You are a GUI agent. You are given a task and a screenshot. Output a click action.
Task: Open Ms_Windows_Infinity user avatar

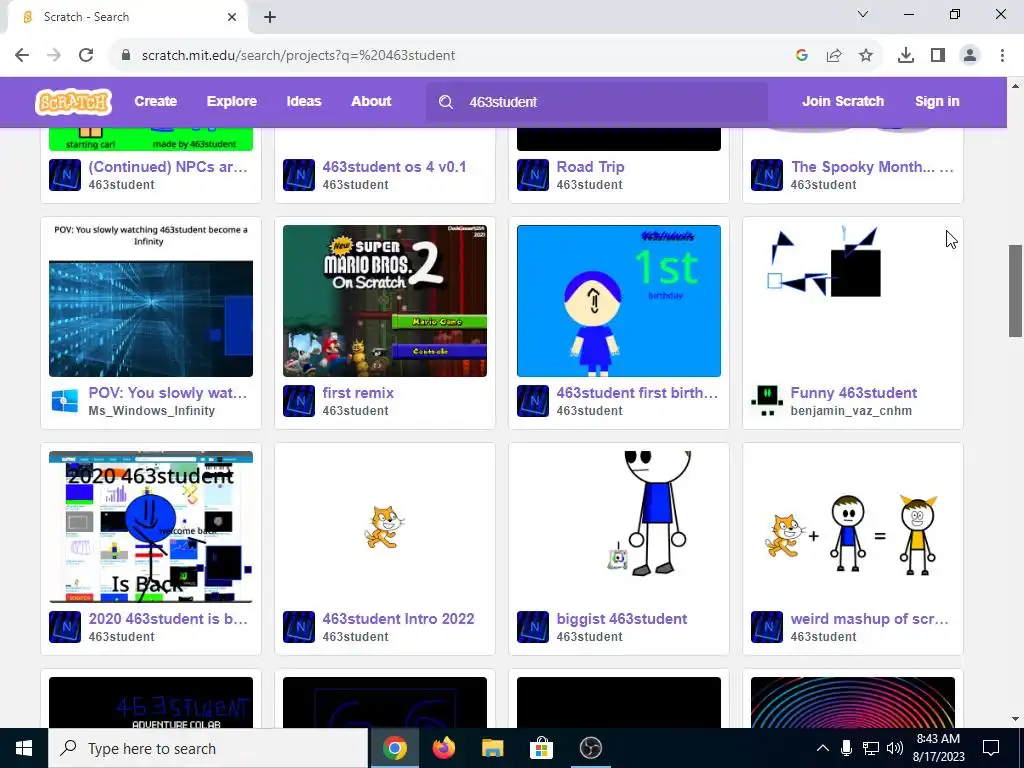click(65, 401)
